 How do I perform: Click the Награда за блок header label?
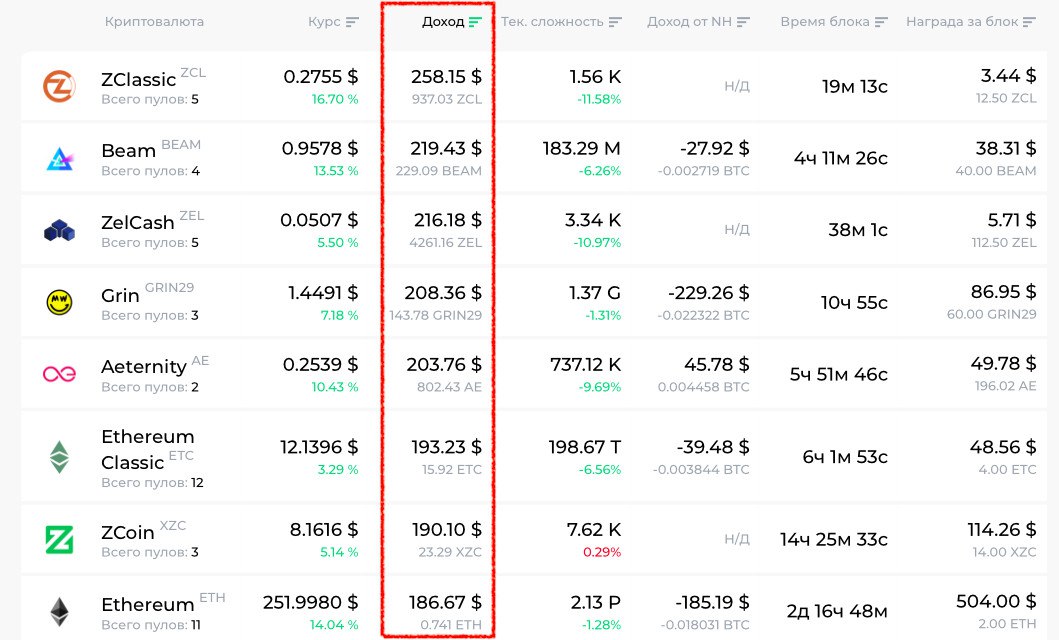point(962,22)
